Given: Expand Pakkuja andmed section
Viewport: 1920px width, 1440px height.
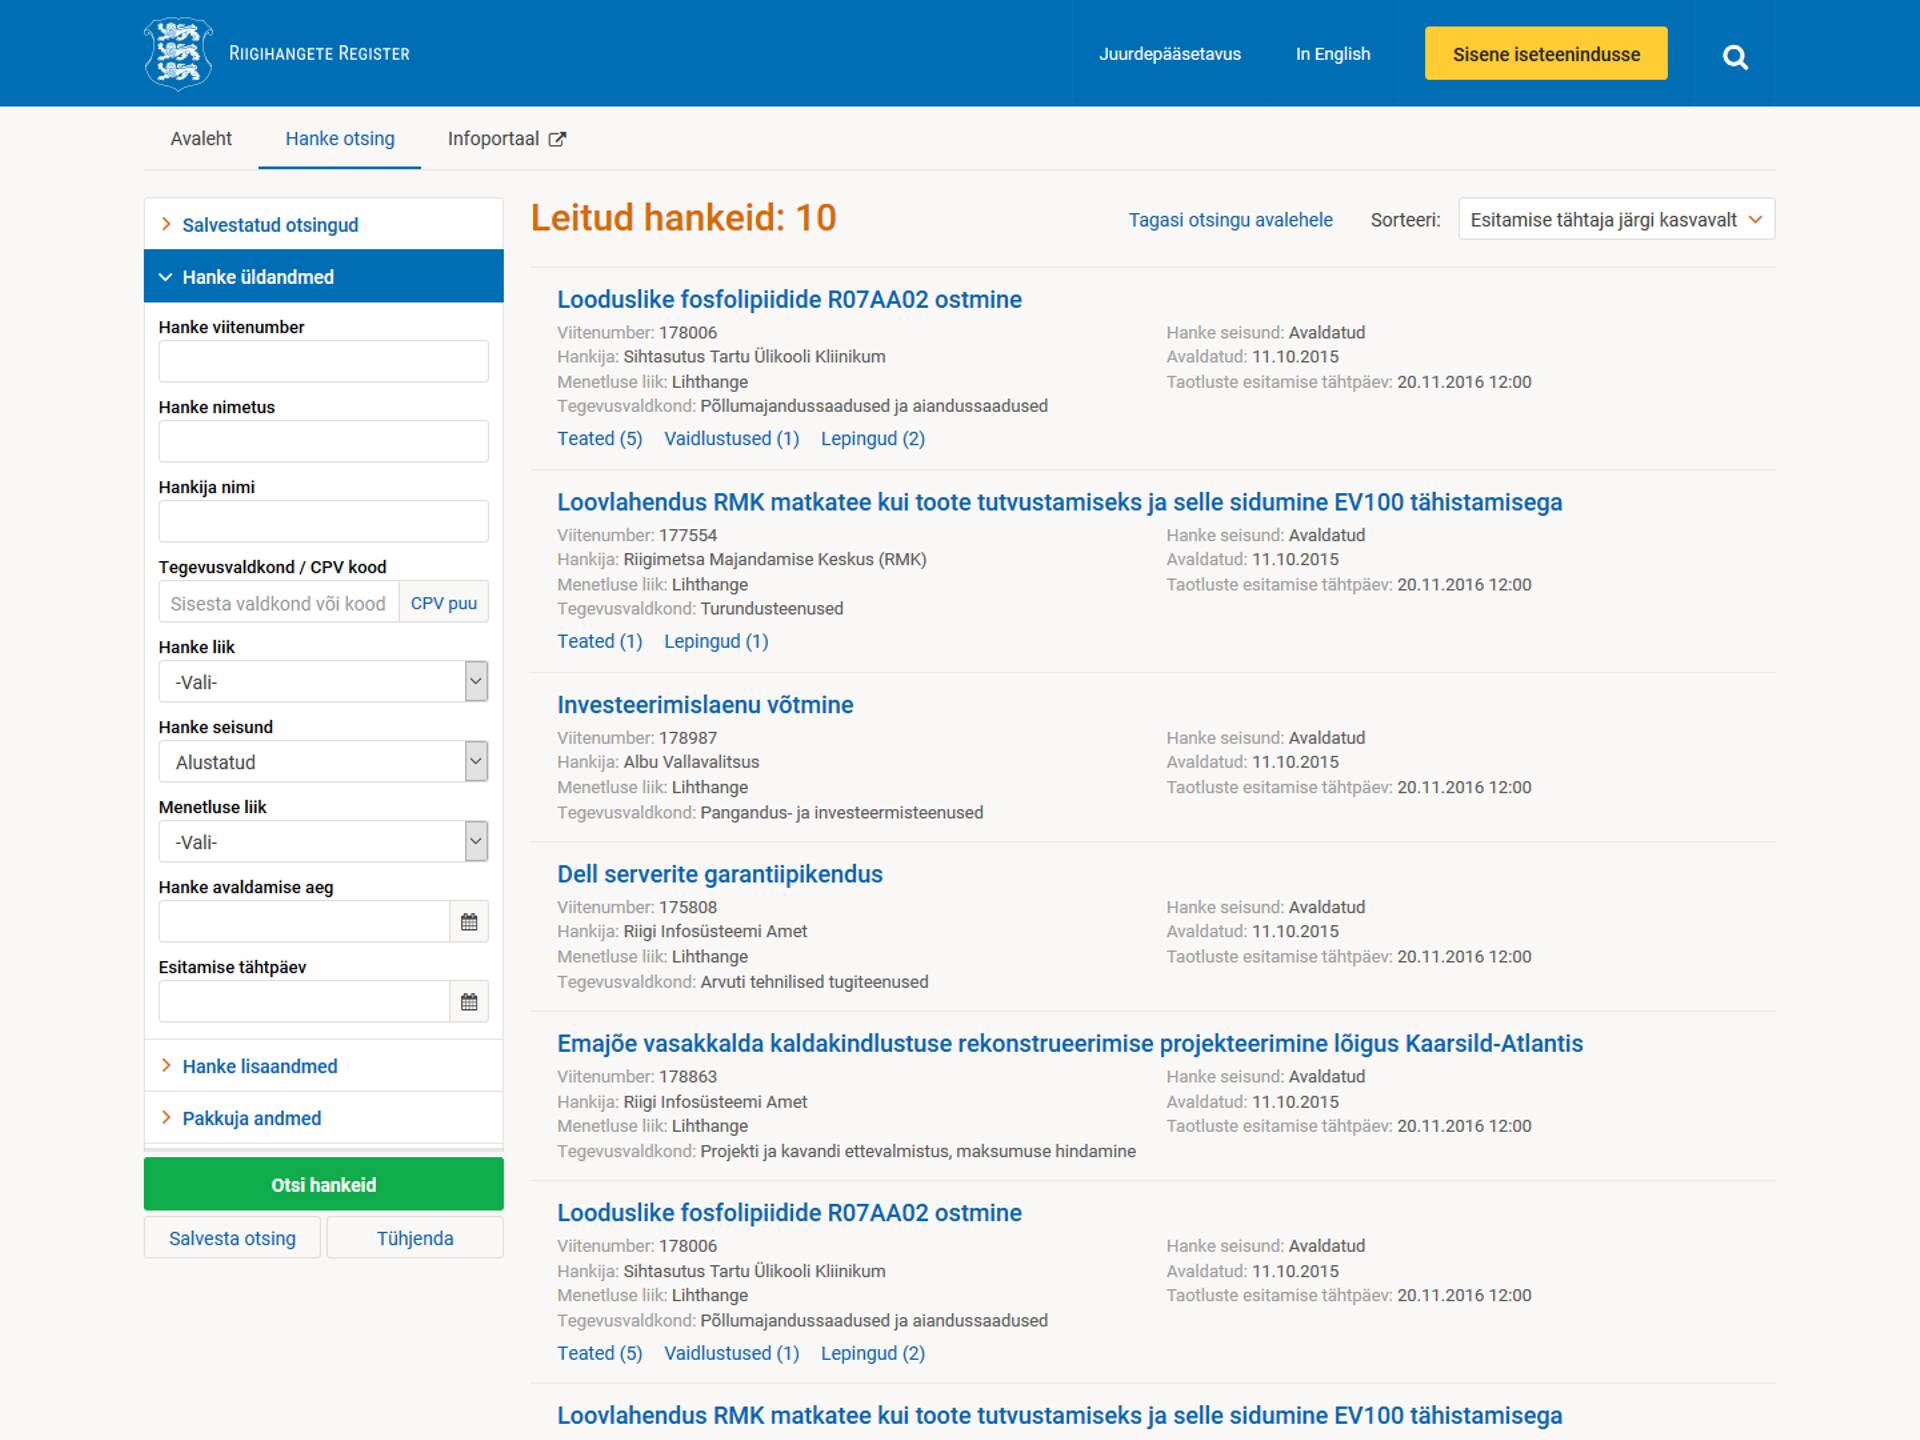Looking at the screenshot, I should coord(251,1118).
